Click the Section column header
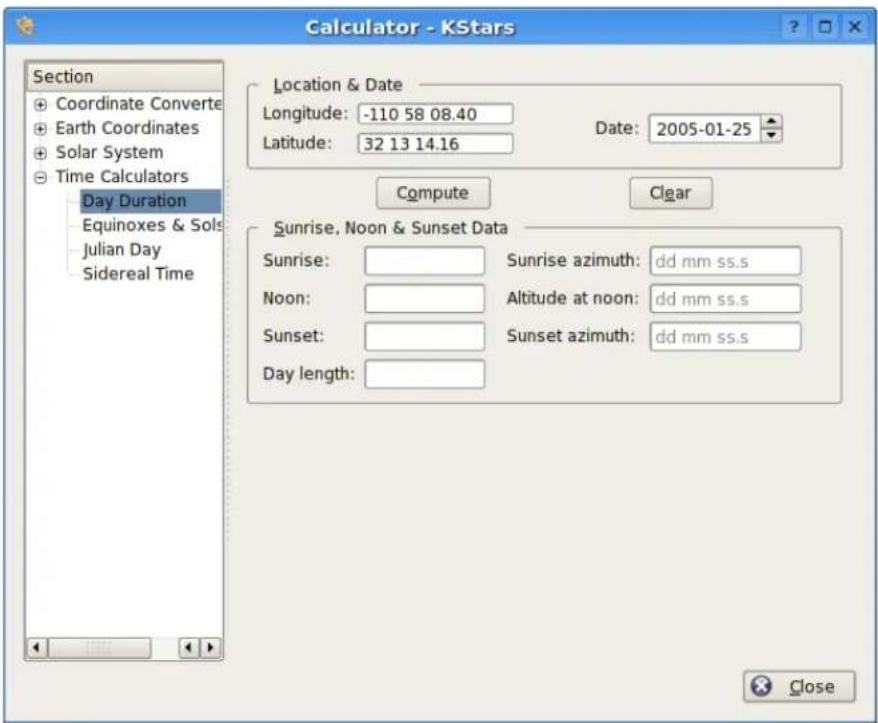This screenshot has height=723, width=878. pos(124,76)
